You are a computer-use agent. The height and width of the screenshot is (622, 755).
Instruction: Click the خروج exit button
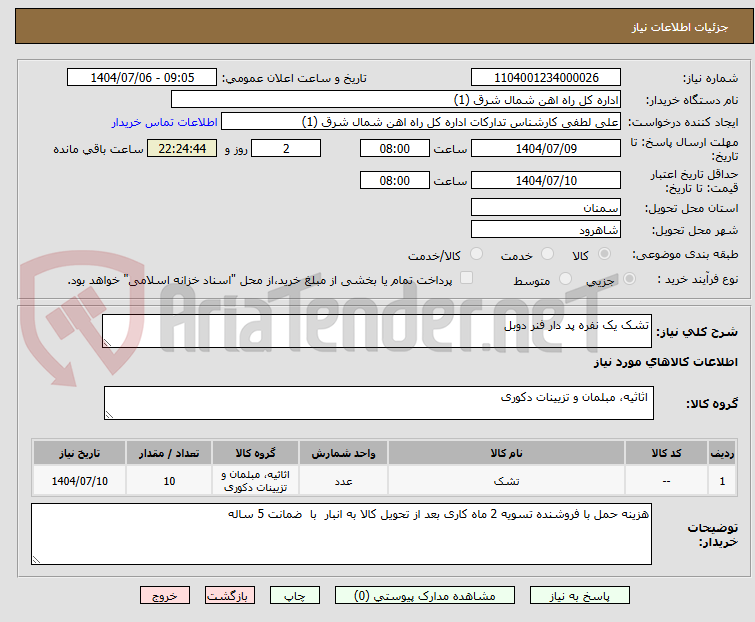coord(165,596)
